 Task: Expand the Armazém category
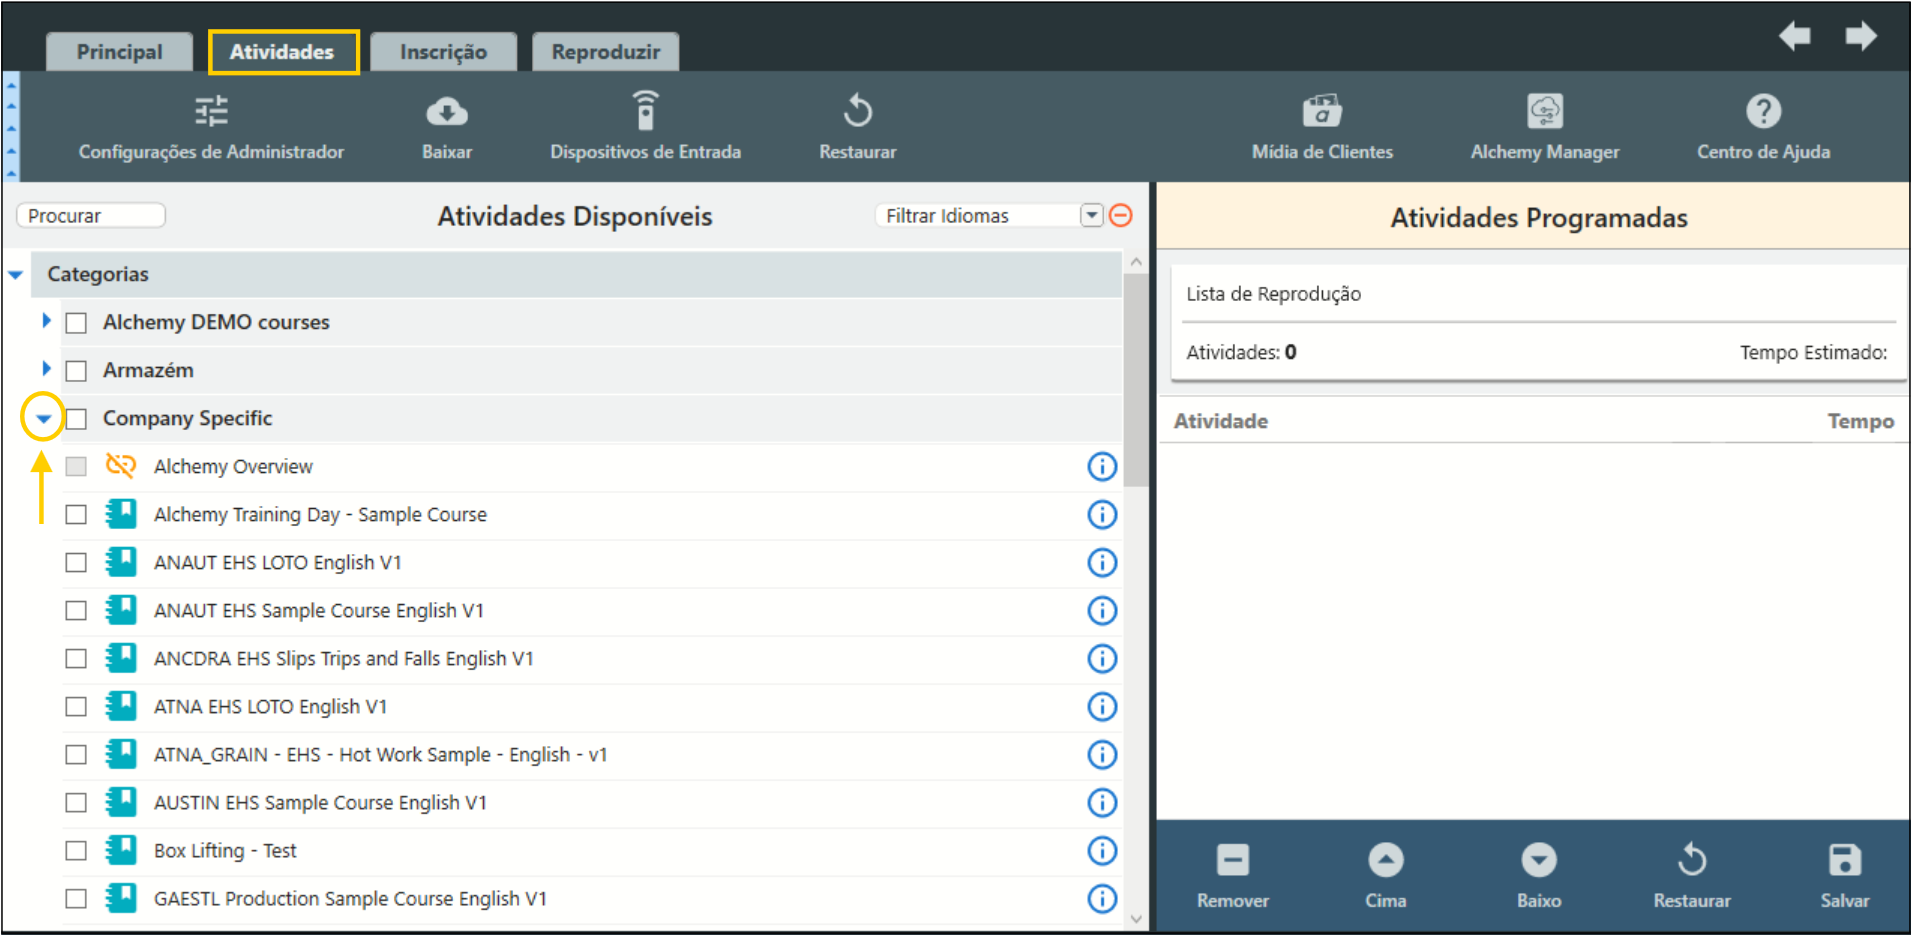[46, 369]
